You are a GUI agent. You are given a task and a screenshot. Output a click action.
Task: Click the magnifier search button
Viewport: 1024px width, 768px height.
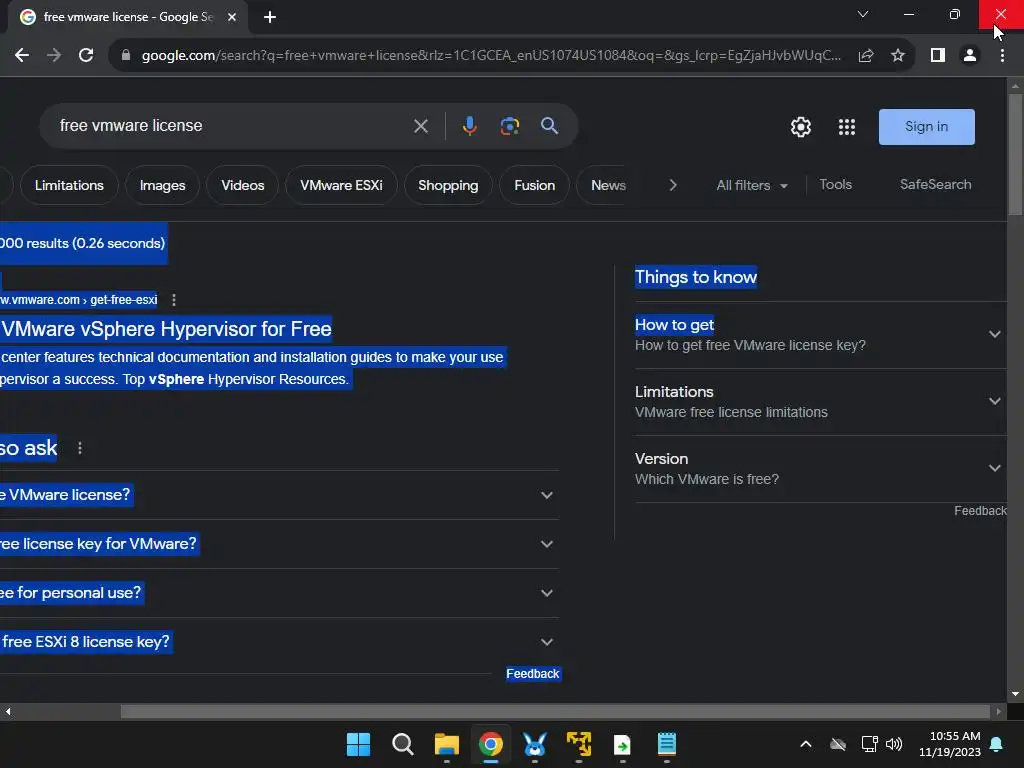point(549,125)
